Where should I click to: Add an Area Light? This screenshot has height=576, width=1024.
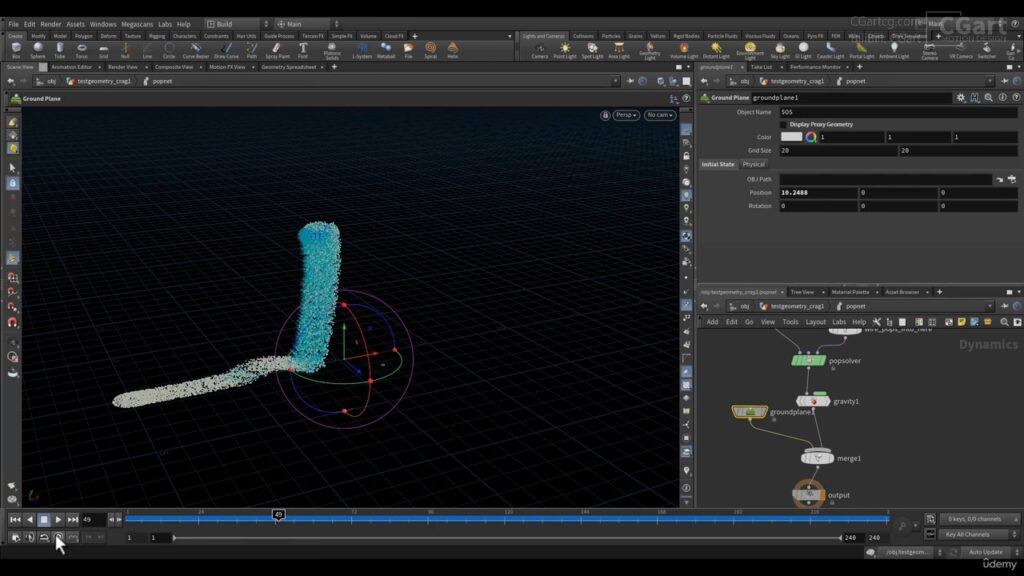[618, 50]
